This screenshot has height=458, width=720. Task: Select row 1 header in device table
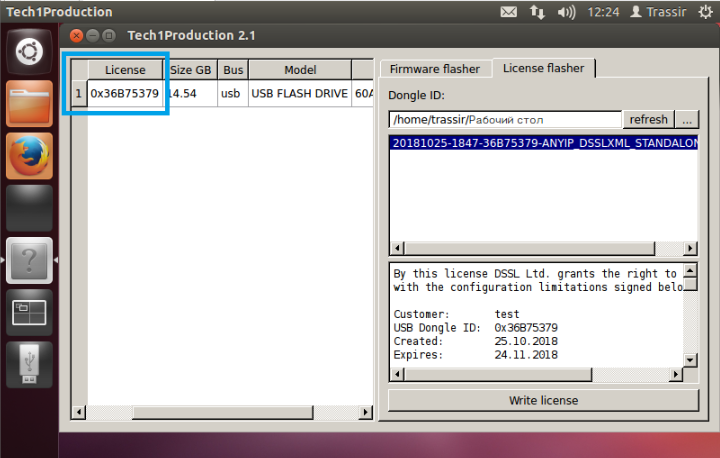(79, 93)
